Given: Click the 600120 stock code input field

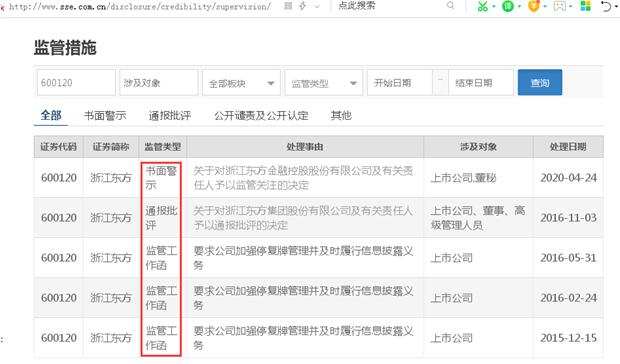Looking at the screenshot, I should click(76, 83).
